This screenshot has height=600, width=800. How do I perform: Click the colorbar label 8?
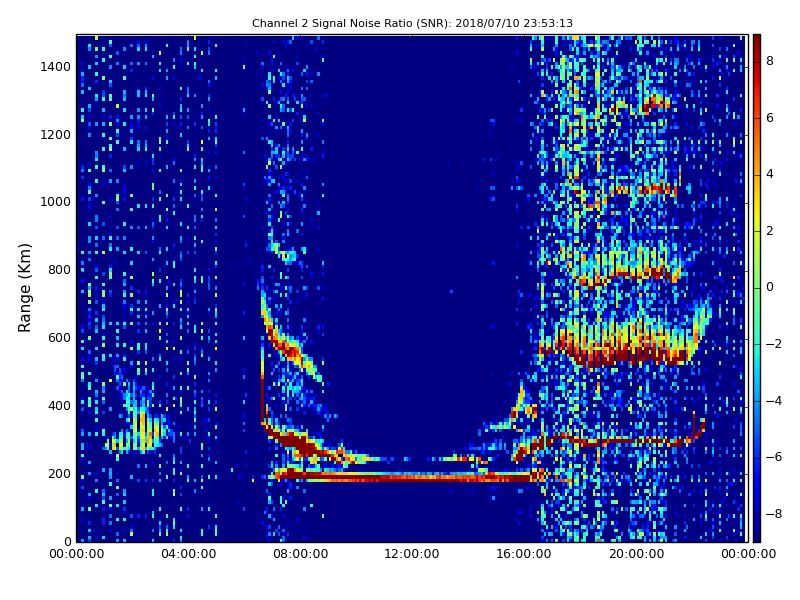770,61
